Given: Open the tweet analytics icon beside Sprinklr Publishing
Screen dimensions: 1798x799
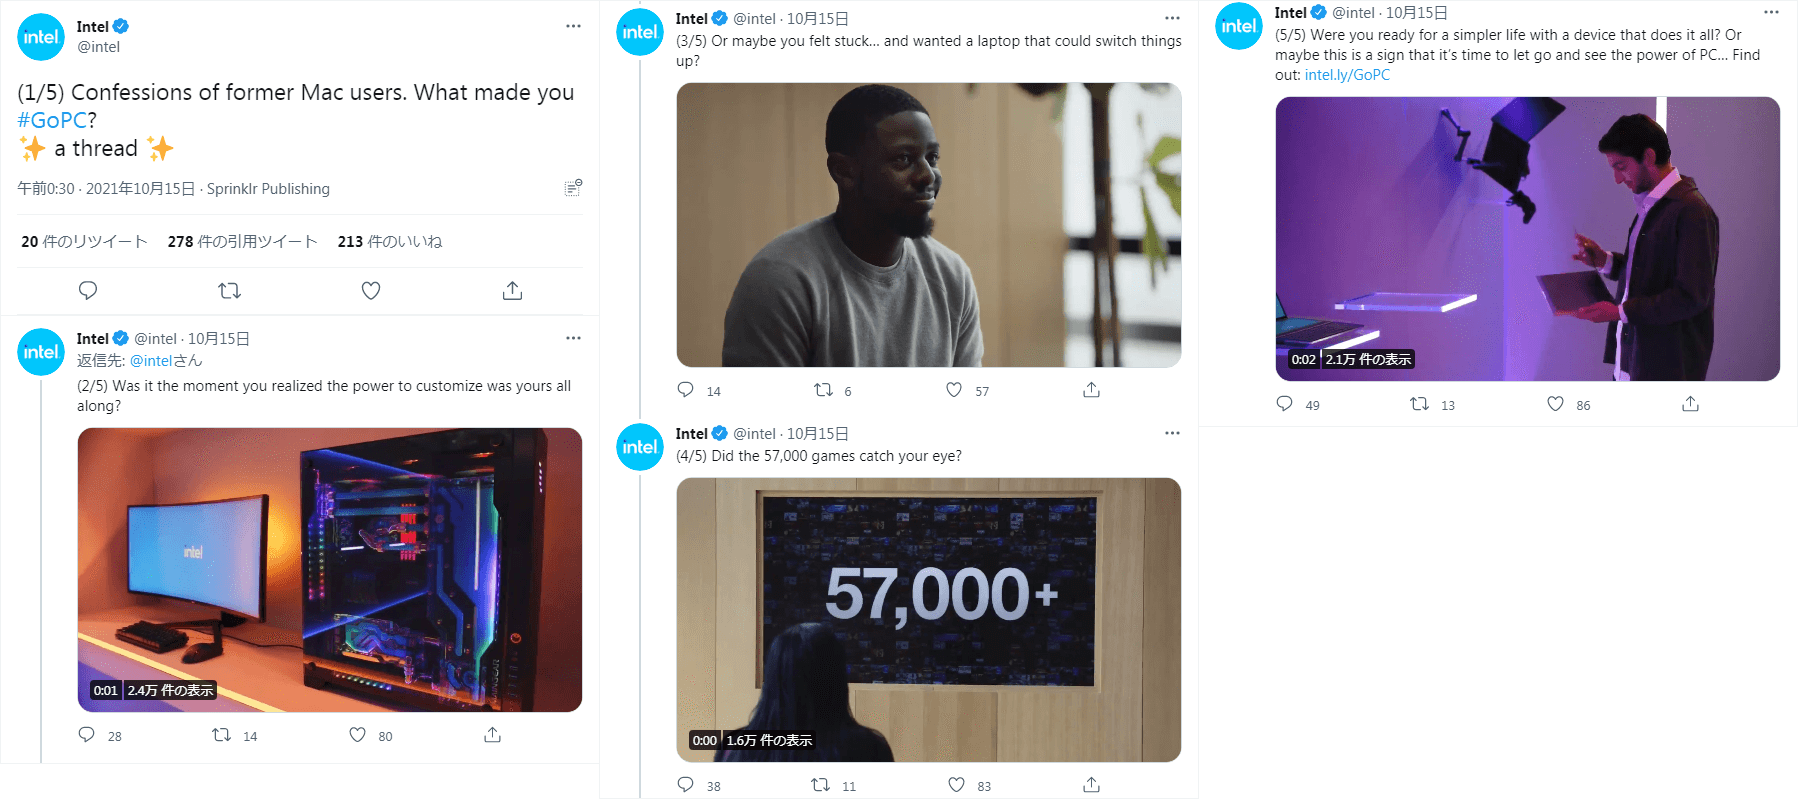Looking at the screenshot, I should [573, 188].
